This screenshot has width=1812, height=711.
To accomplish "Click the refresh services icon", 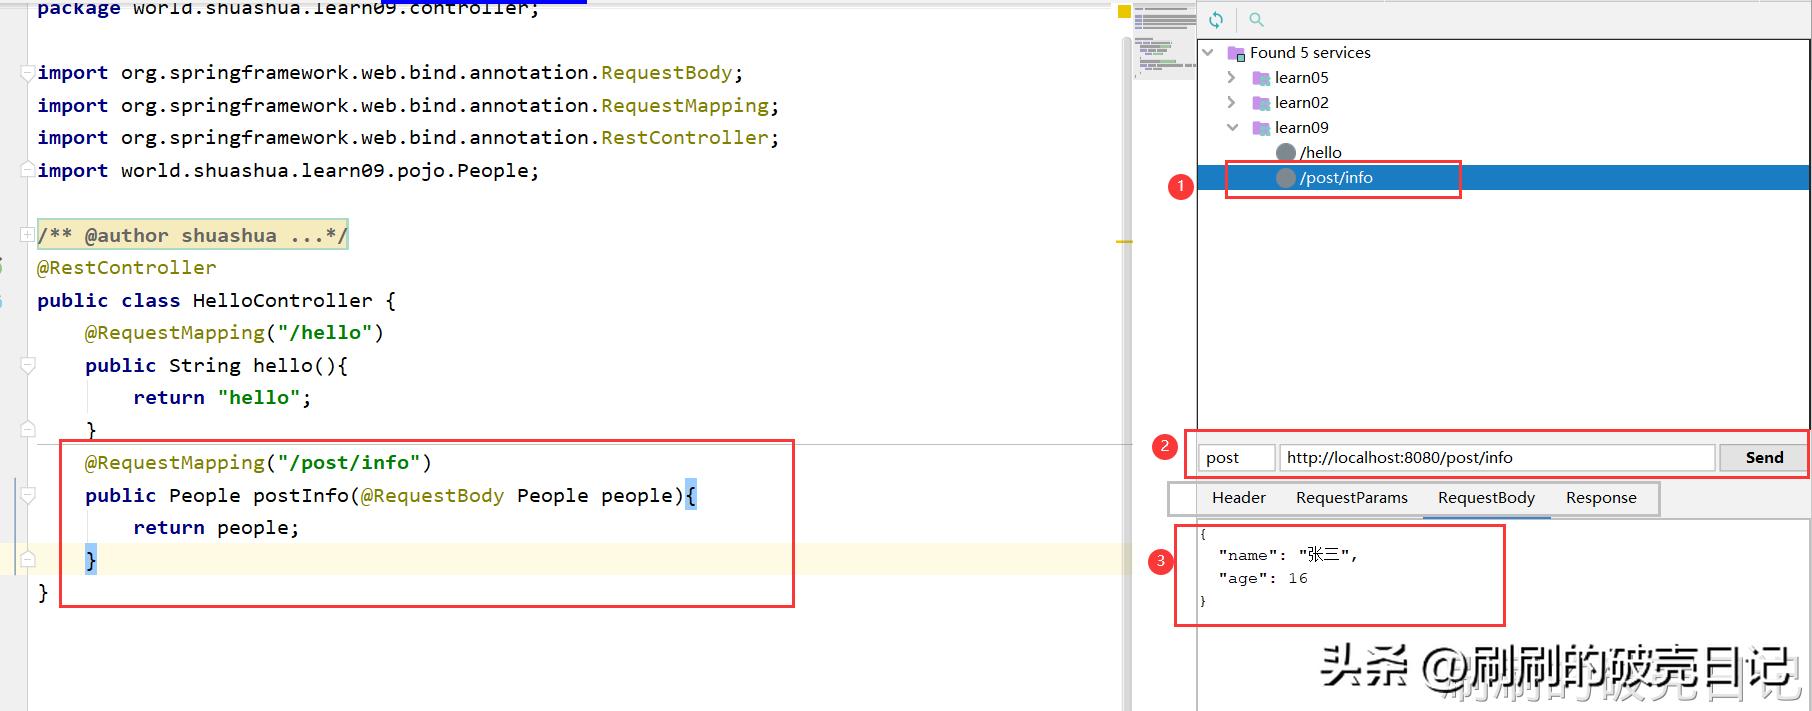I will (1216, 20).
